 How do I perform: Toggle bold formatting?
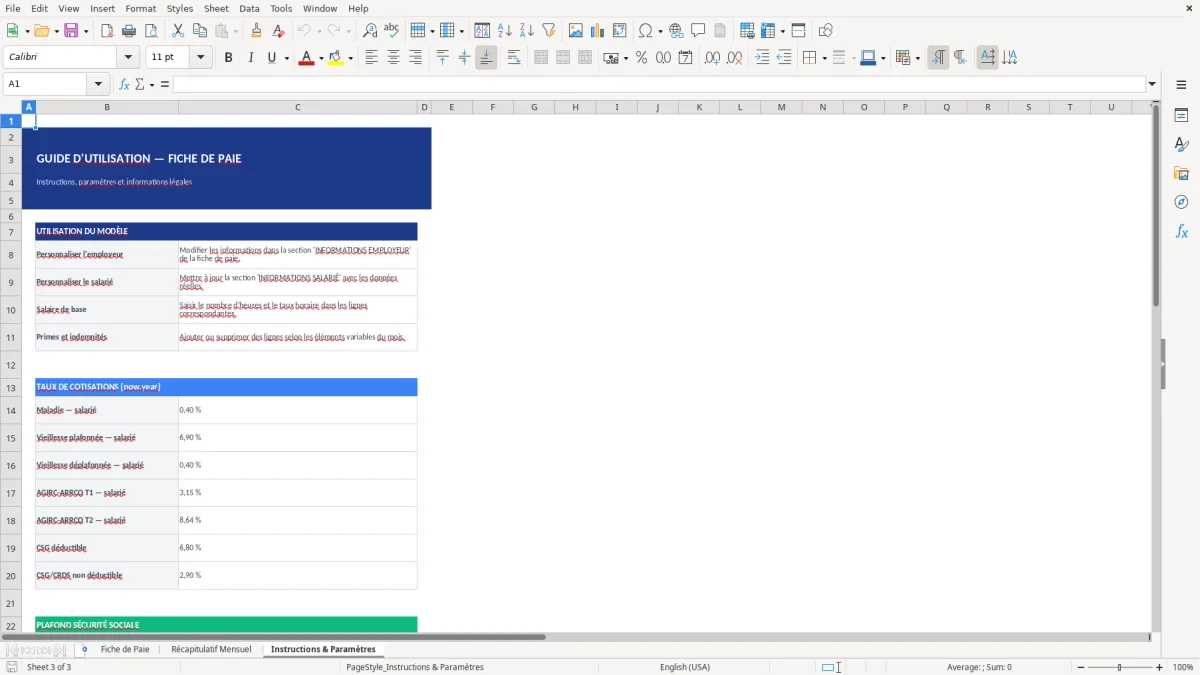[228, 57]
